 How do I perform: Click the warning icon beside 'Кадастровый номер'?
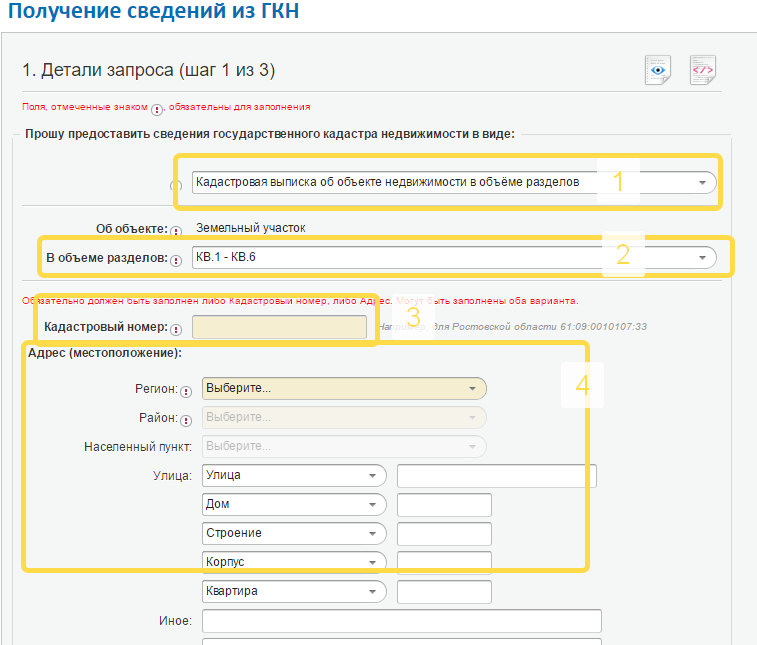[x=176, y=328]
